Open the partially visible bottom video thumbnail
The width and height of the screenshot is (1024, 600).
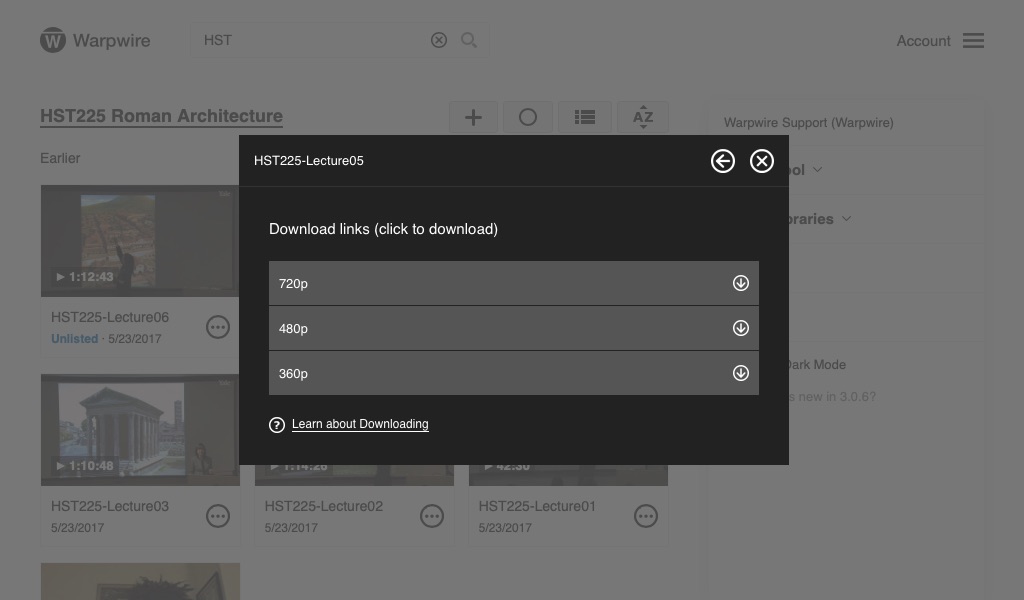coord(140,581)
